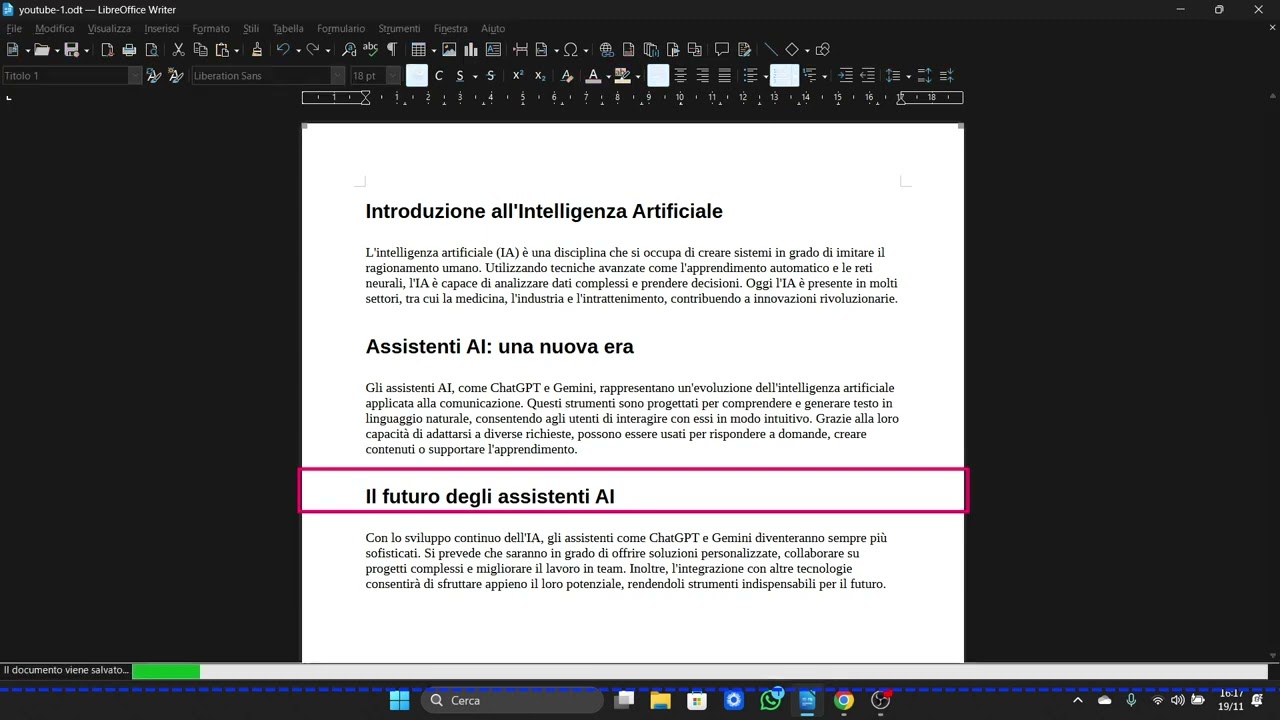Open the Tabella menu
The width and height of the screenshot is (1280, 720).
point(288,28)
